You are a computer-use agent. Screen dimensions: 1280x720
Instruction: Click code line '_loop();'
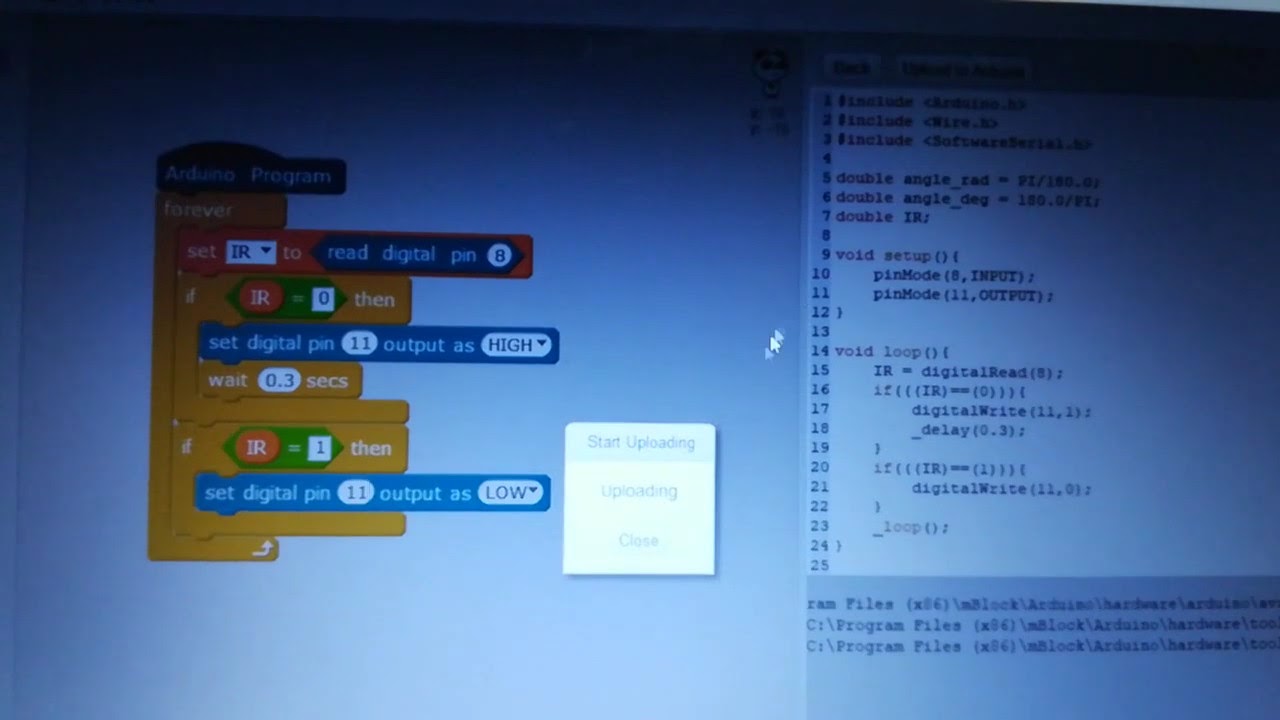[910, 527]
